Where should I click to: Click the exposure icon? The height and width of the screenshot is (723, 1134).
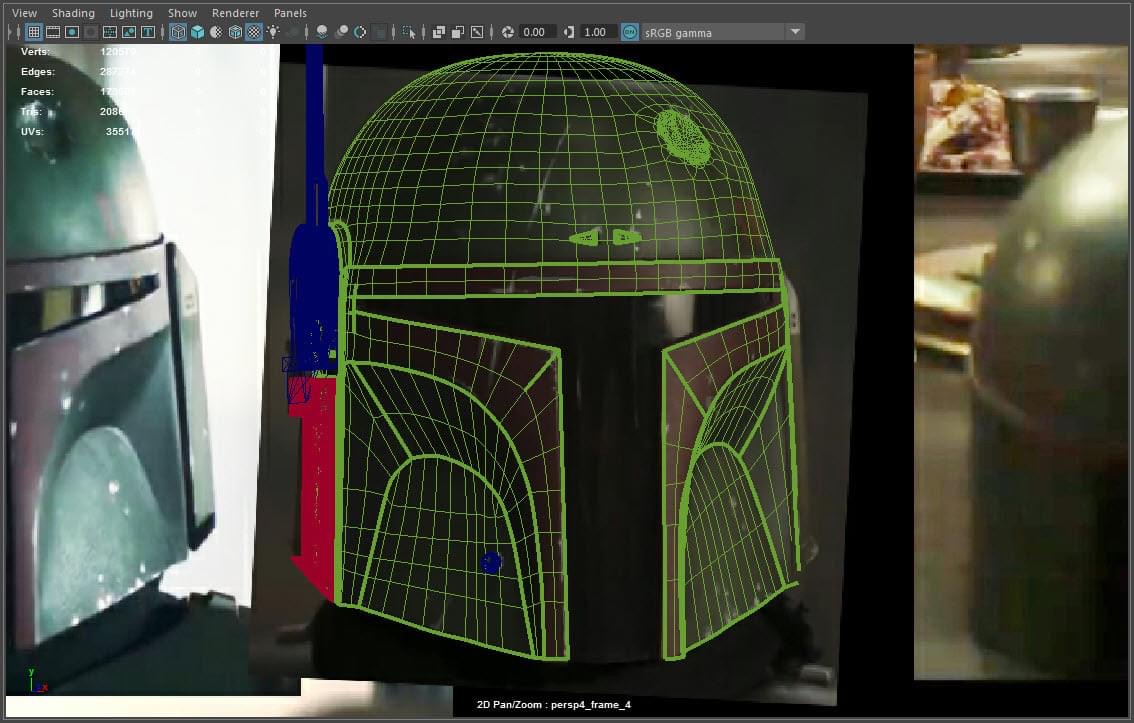pyautogui.click(x=508, y=32)
